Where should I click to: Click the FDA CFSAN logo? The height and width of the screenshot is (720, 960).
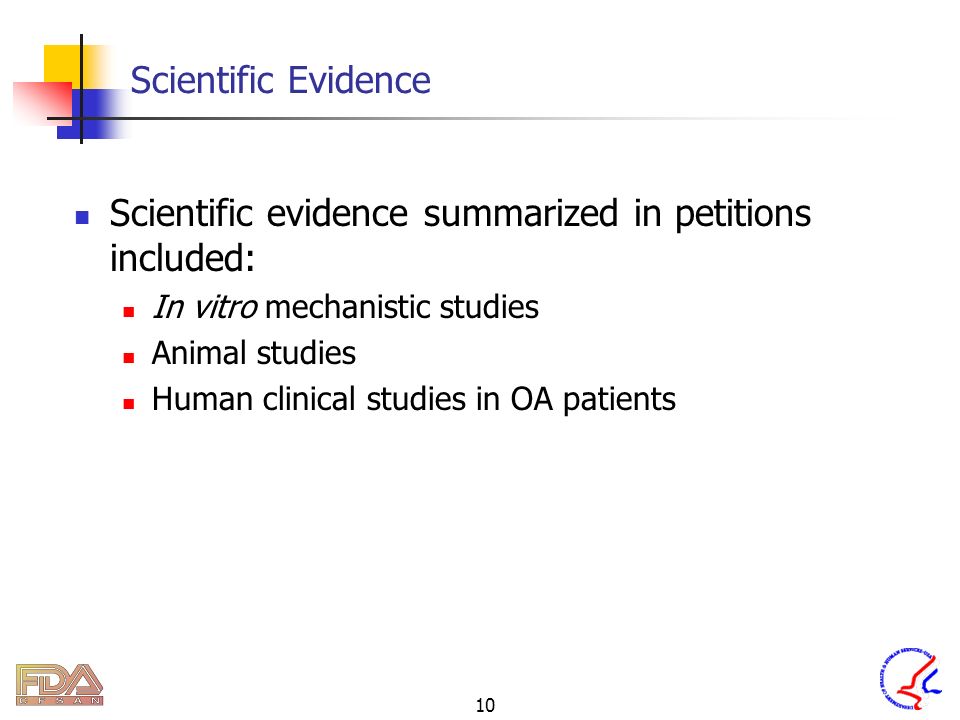(x=59, y=684)
